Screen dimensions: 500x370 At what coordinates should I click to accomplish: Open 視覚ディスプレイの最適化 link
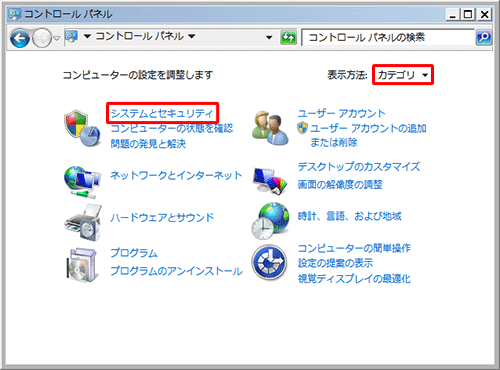(354, 278)
